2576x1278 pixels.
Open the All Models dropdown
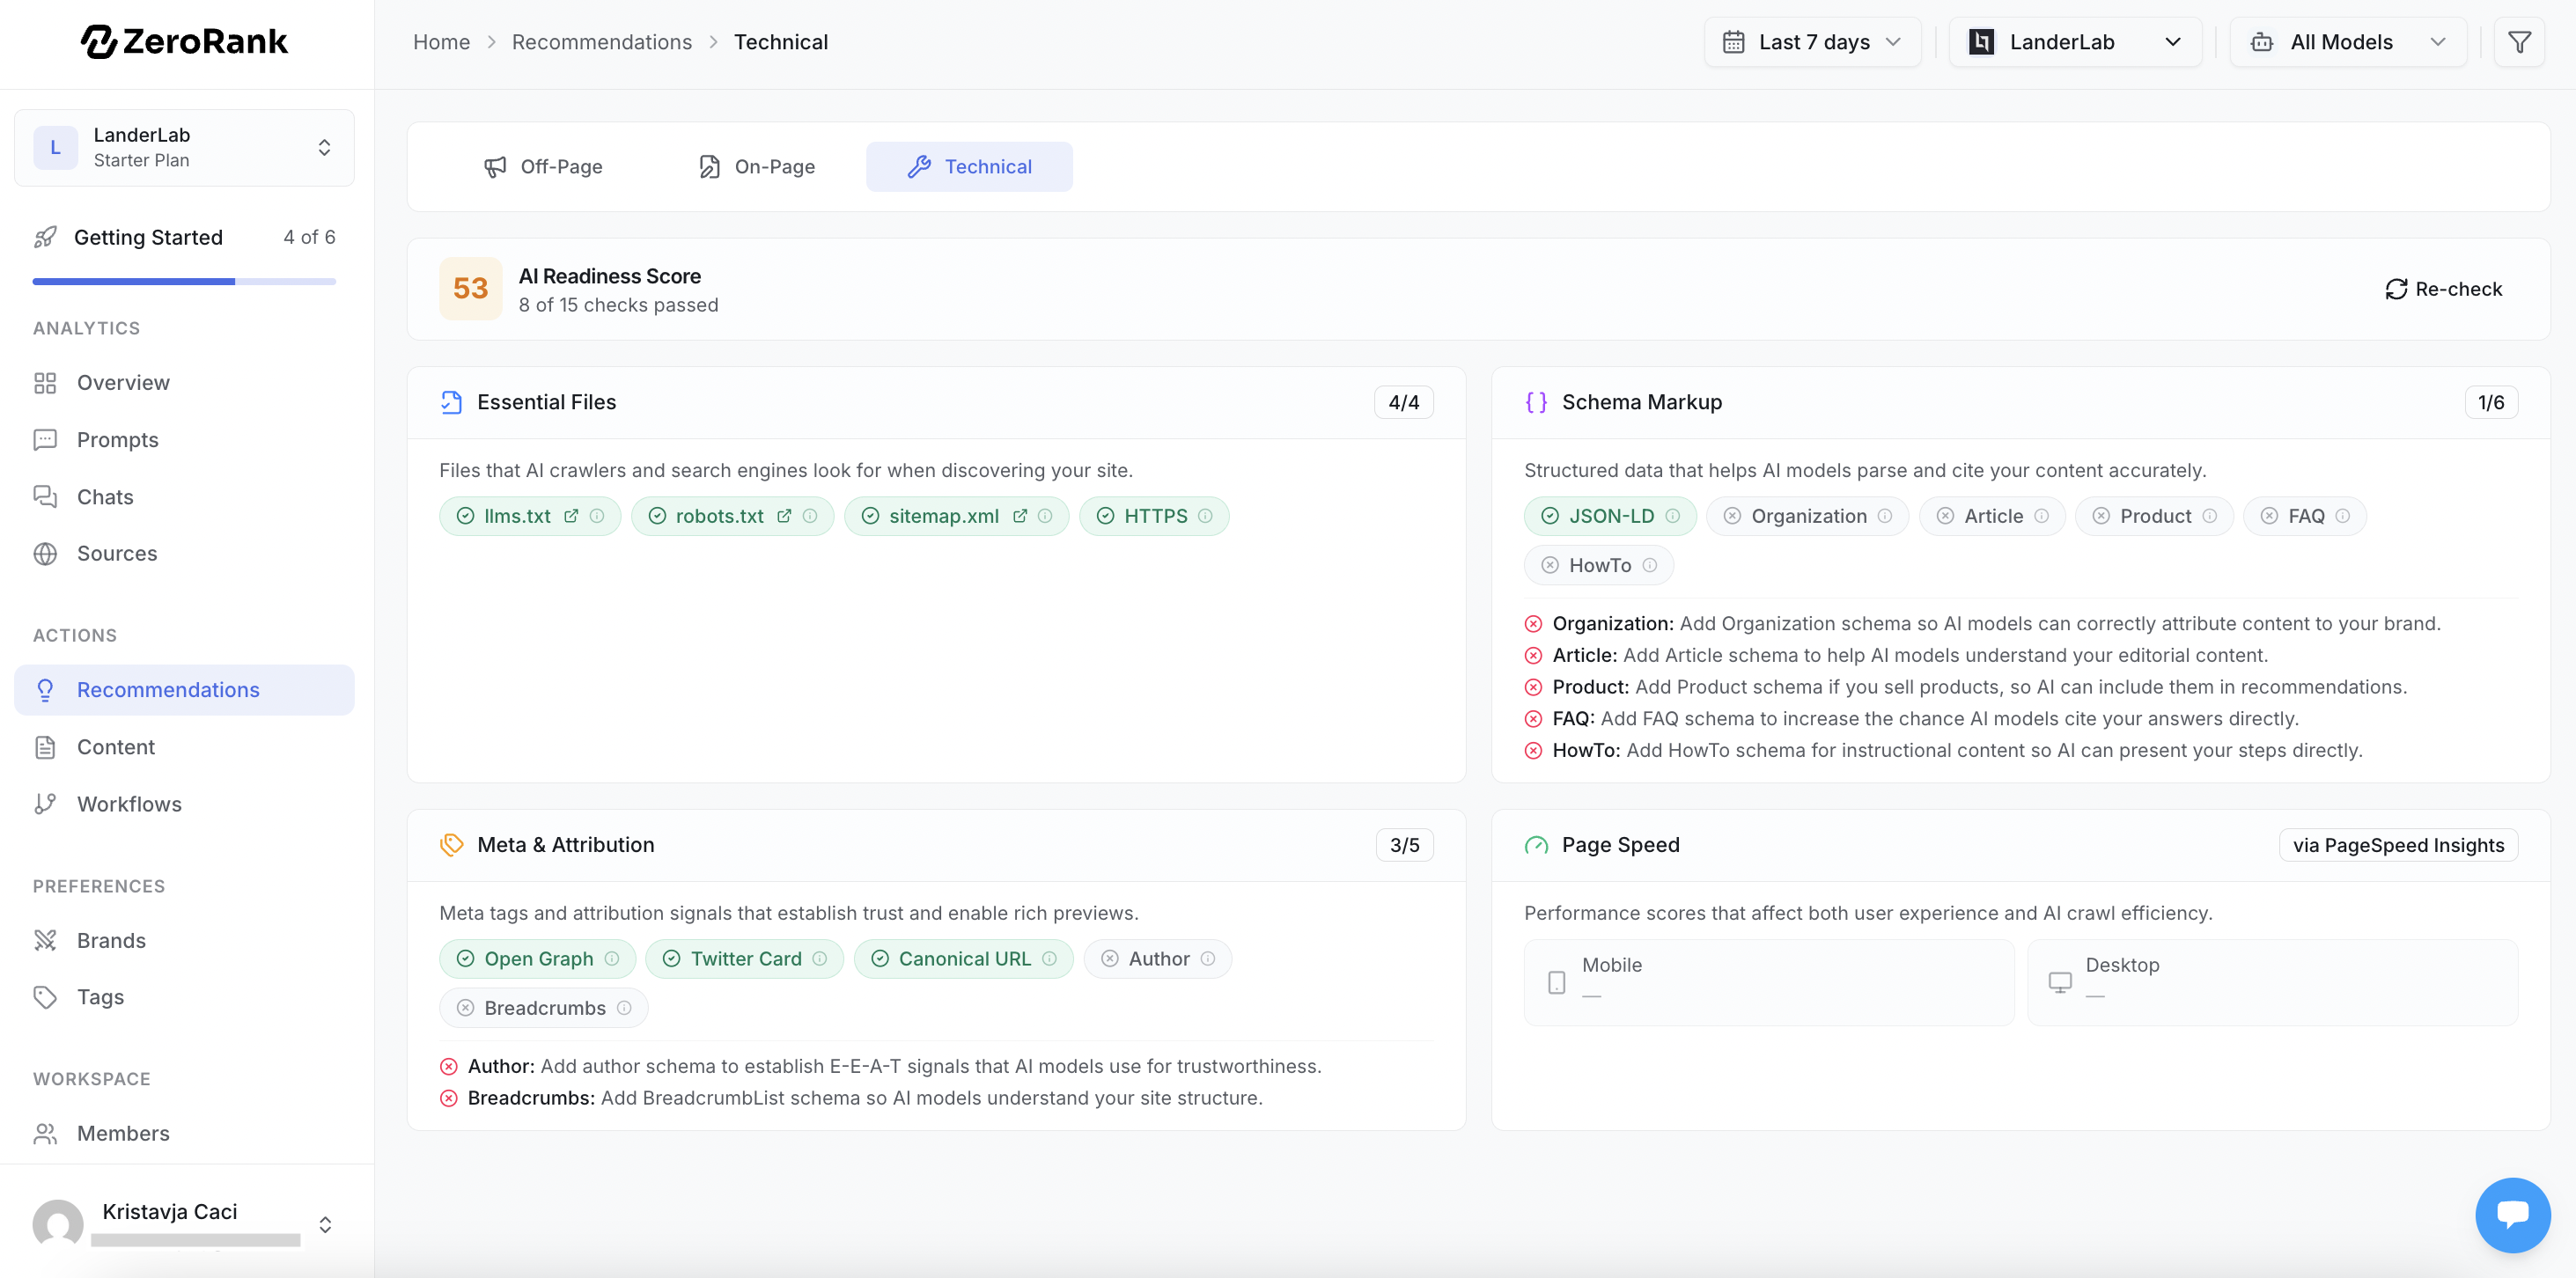pos(2348,42)
